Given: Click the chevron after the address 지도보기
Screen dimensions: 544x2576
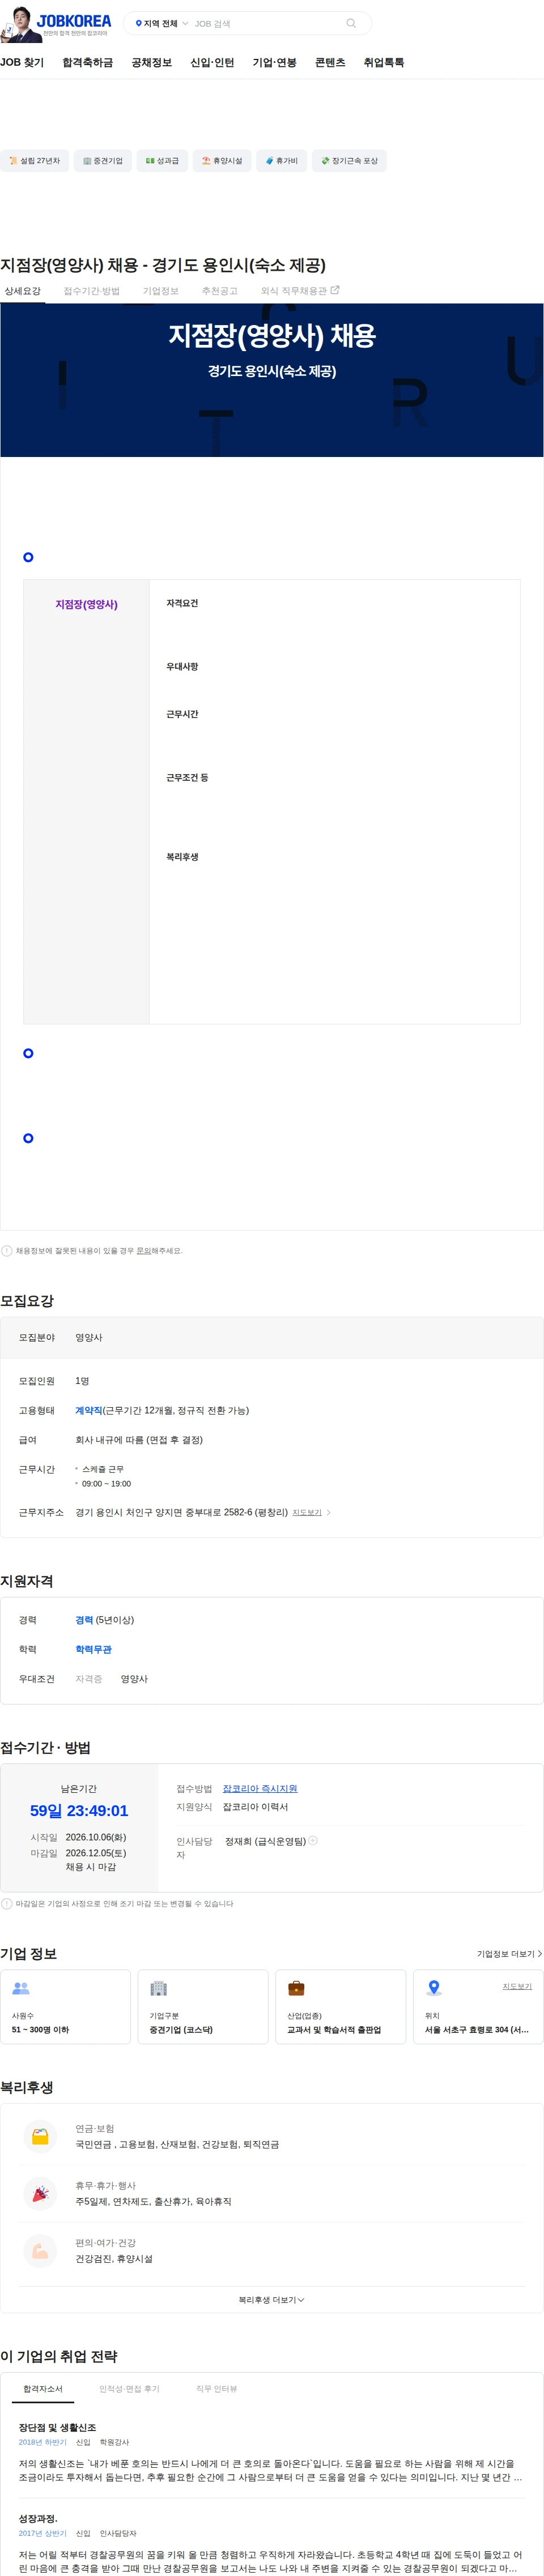Looking at the screenshot, I should [329, 1513].
